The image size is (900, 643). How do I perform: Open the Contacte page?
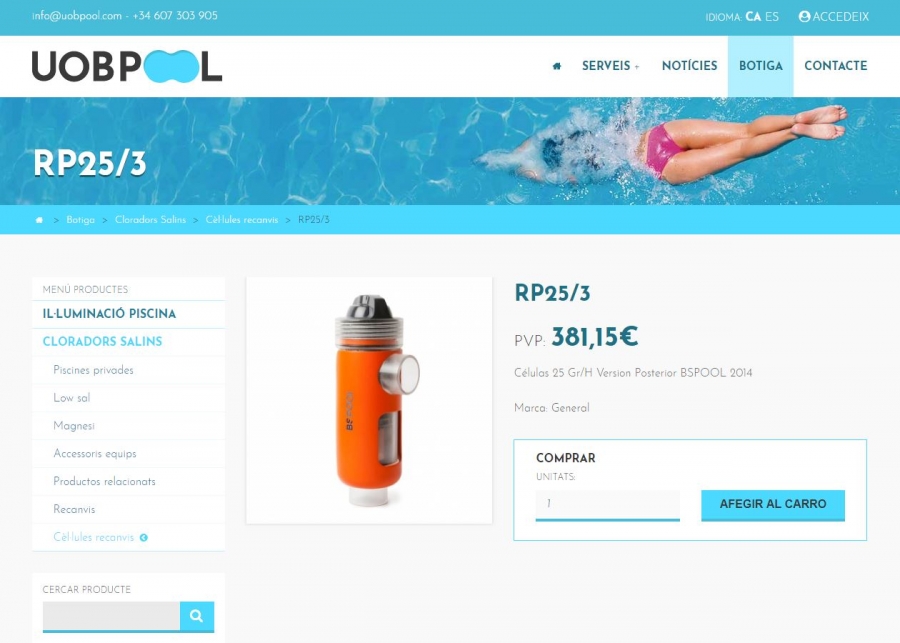point(835,66)
